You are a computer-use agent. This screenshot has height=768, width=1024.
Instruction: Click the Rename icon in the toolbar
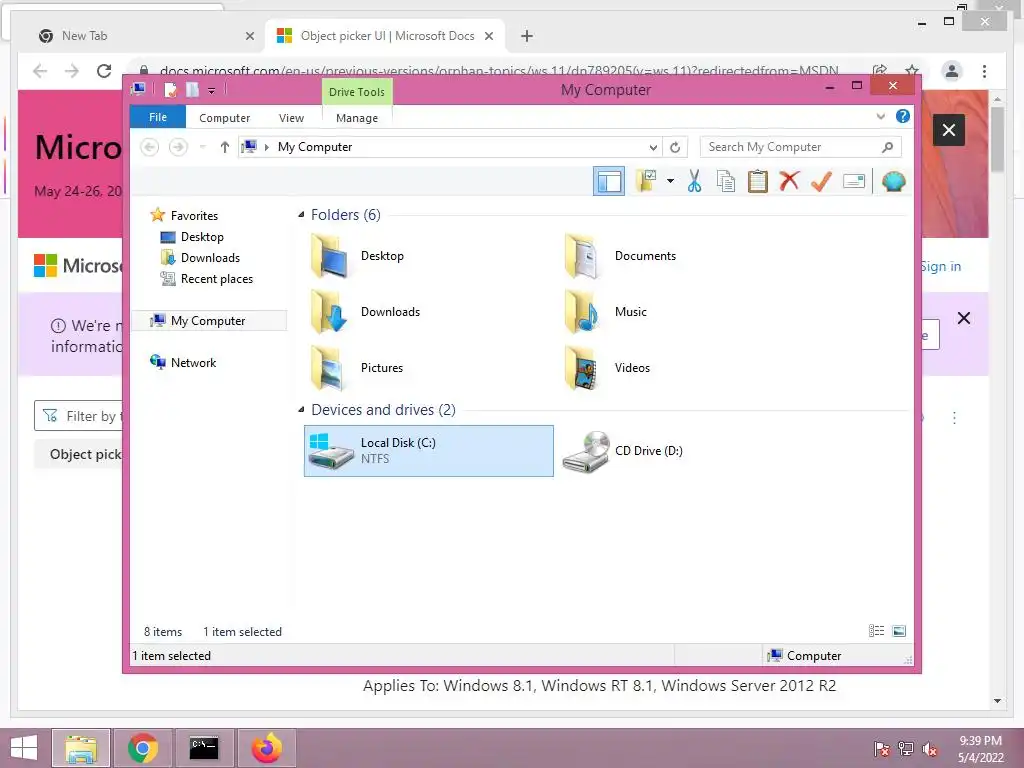[854, 181]
